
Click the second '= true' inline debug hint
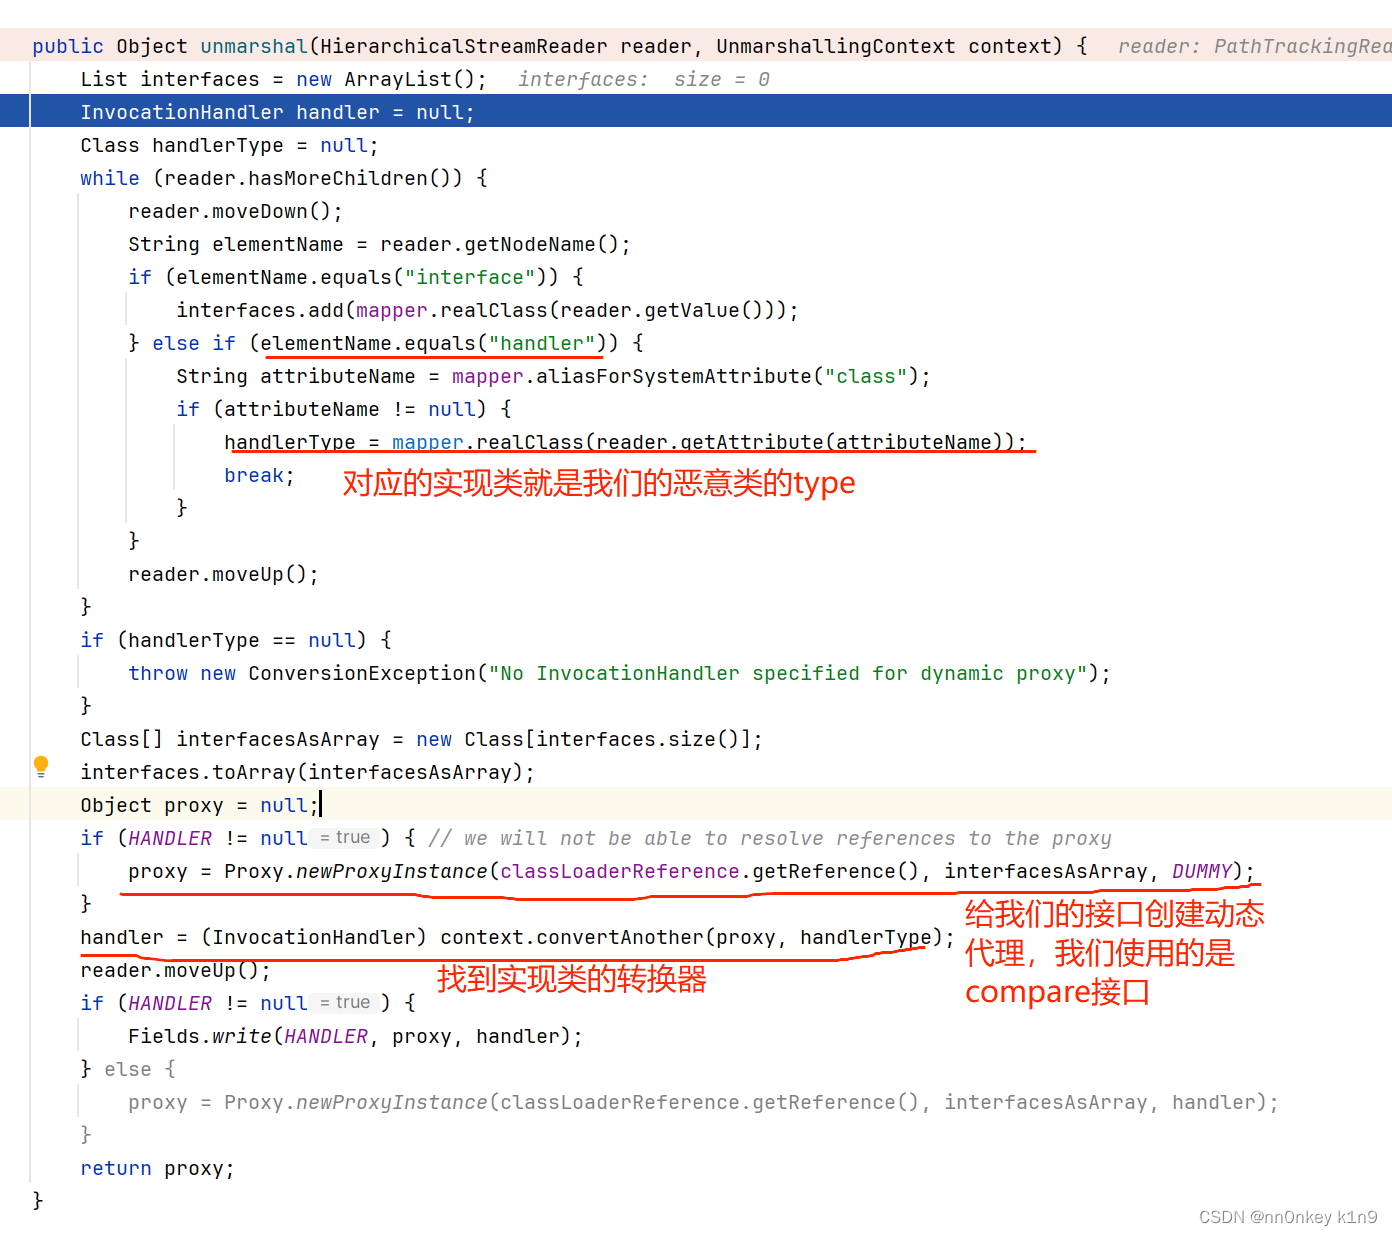[345, 1003]
